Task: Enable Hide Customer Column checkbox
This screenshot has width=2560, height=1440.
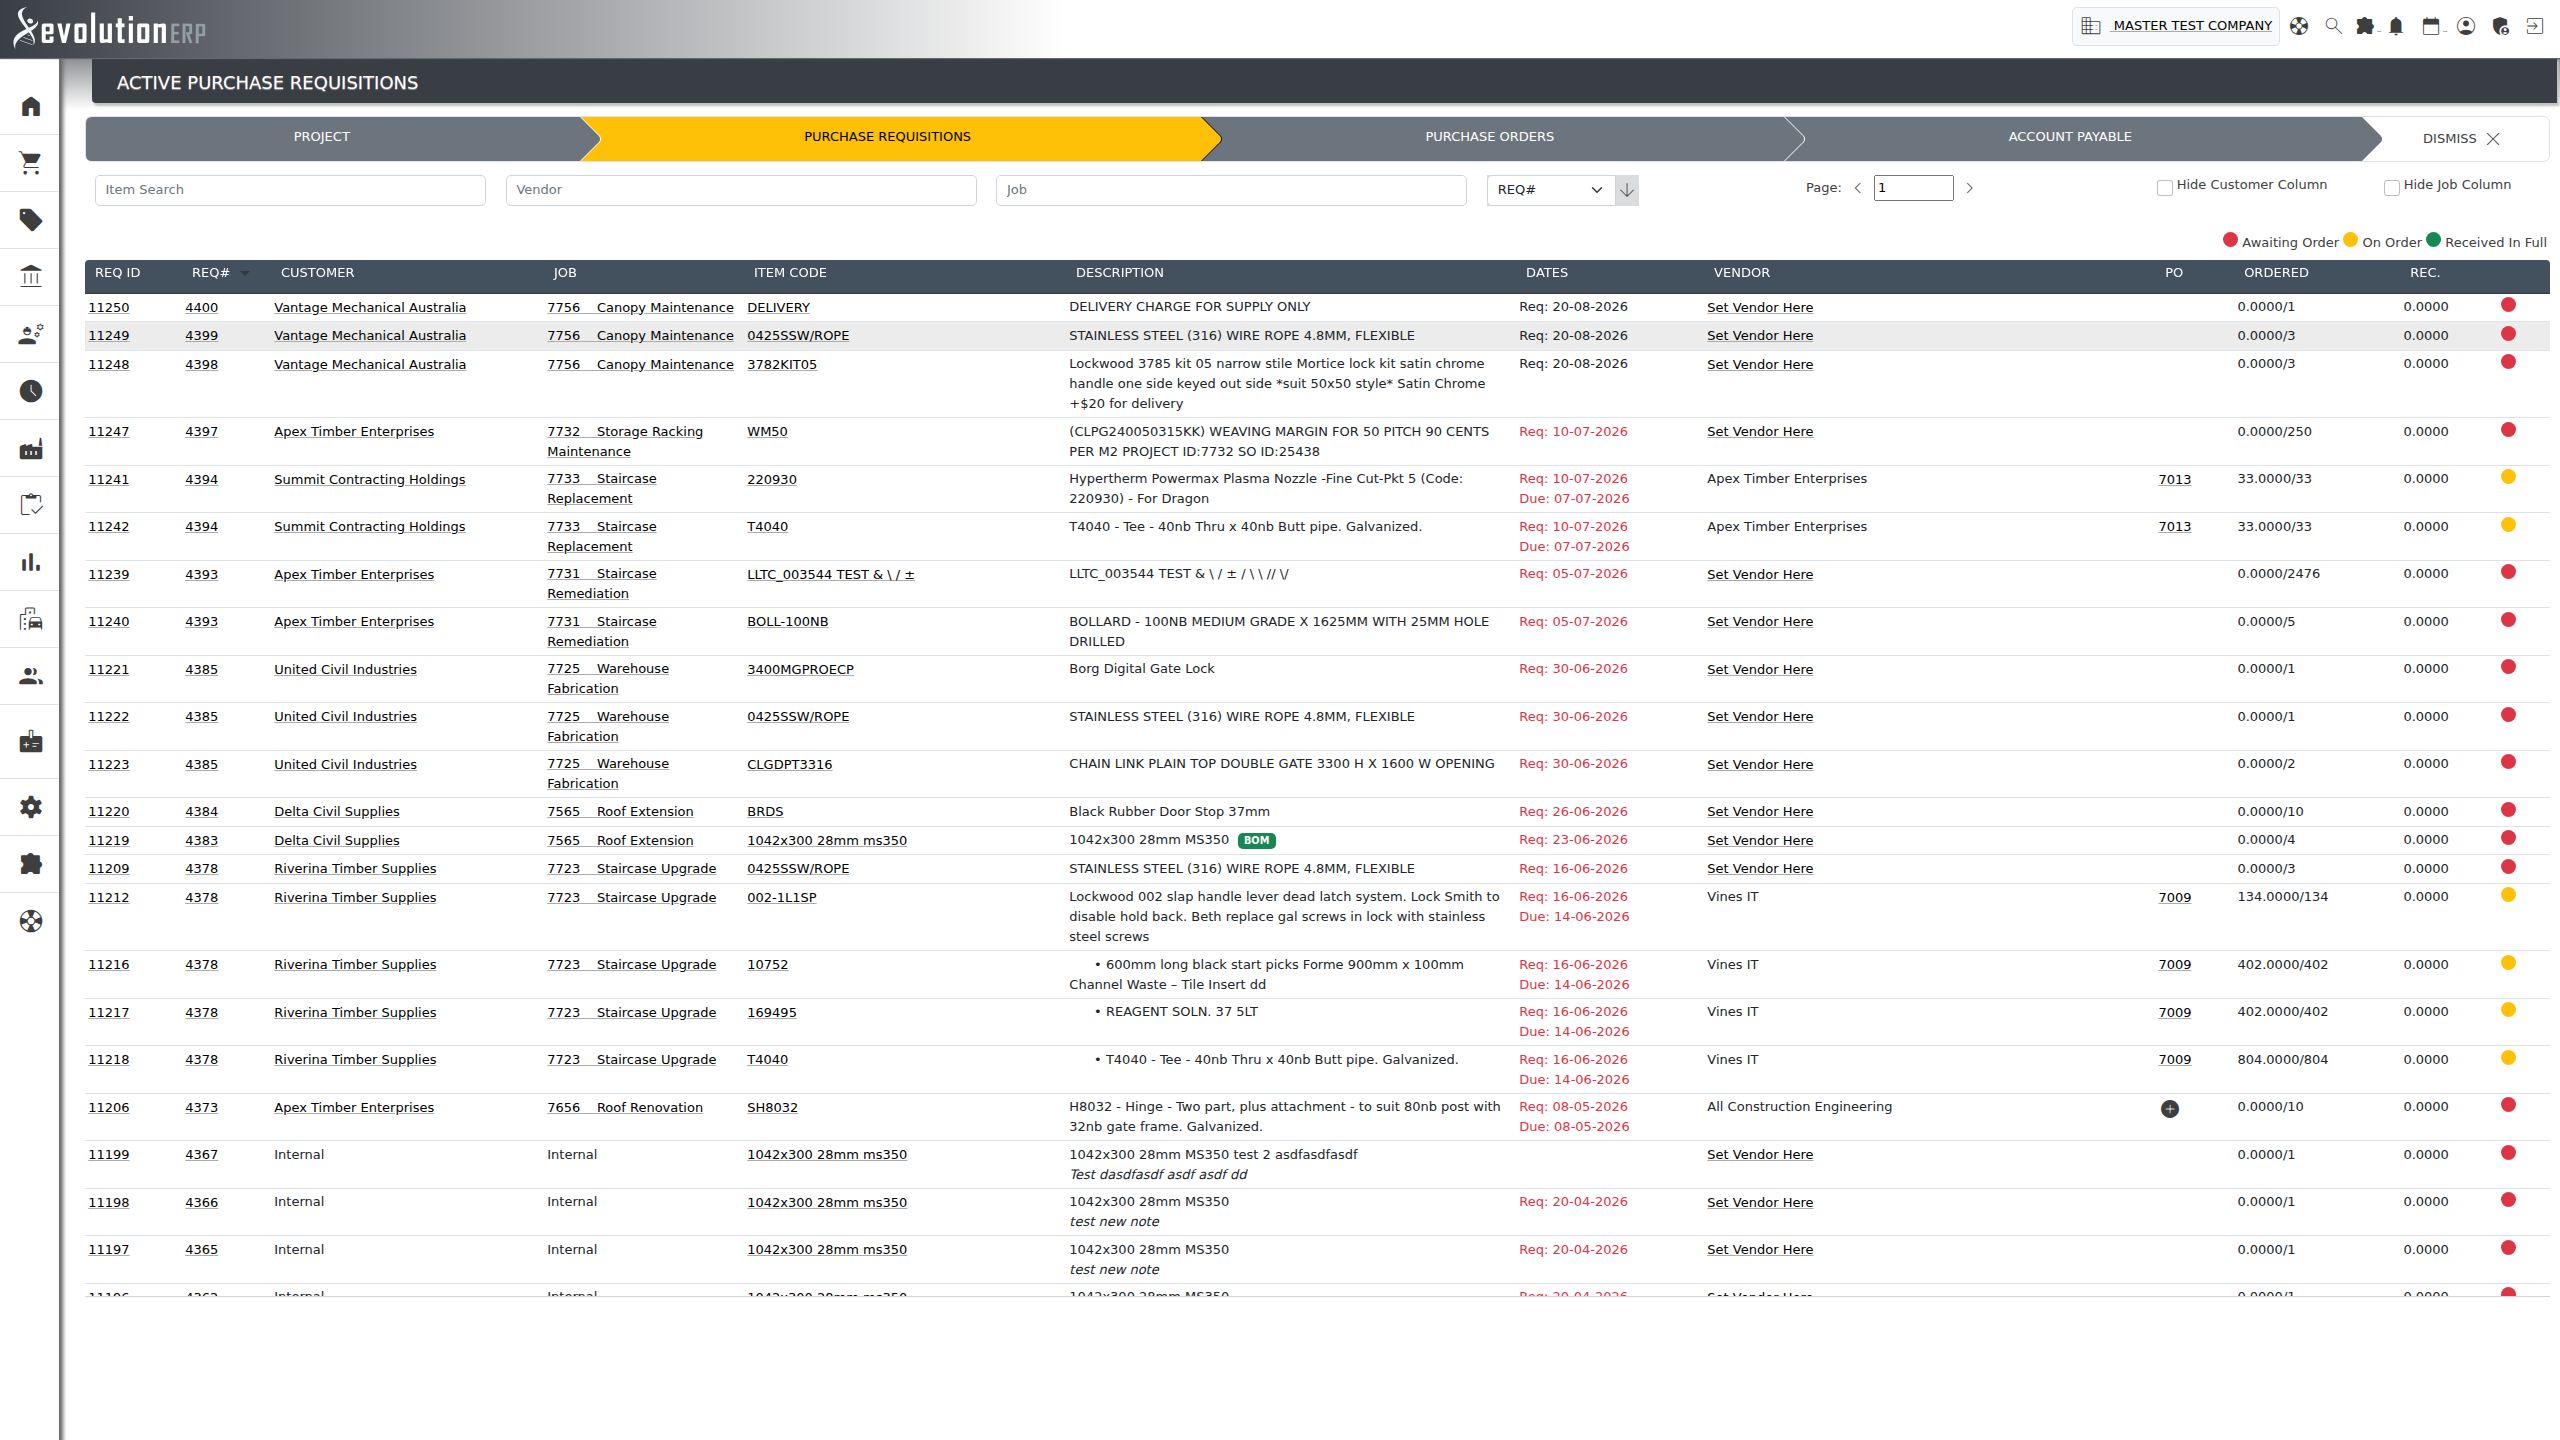Action: pos(2164,188)
